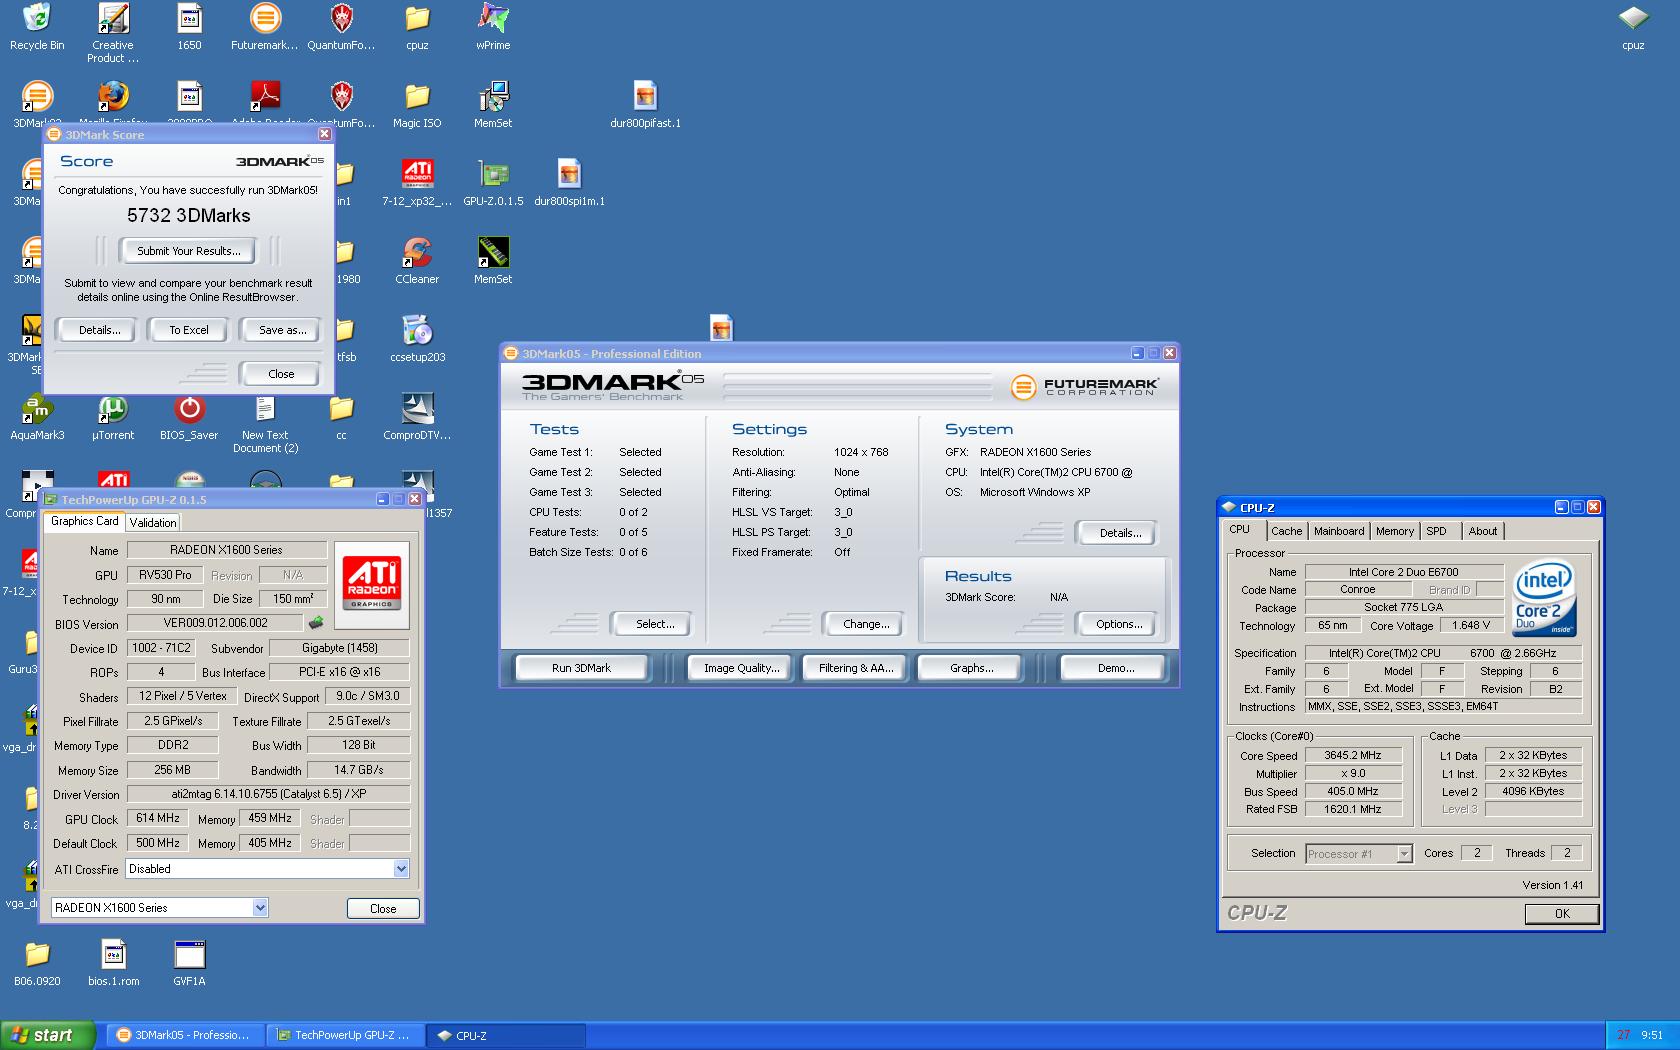Click the GPU Clock 614 MHz field in GPU-Z
Screen dimensions: 1680x1050
pos(157,819)
